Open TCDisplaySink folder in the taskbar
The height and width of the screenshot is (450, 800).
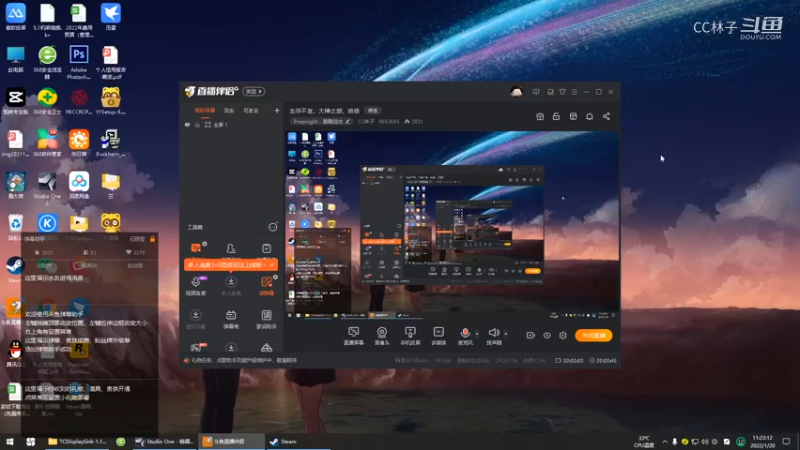pos(78,441)
